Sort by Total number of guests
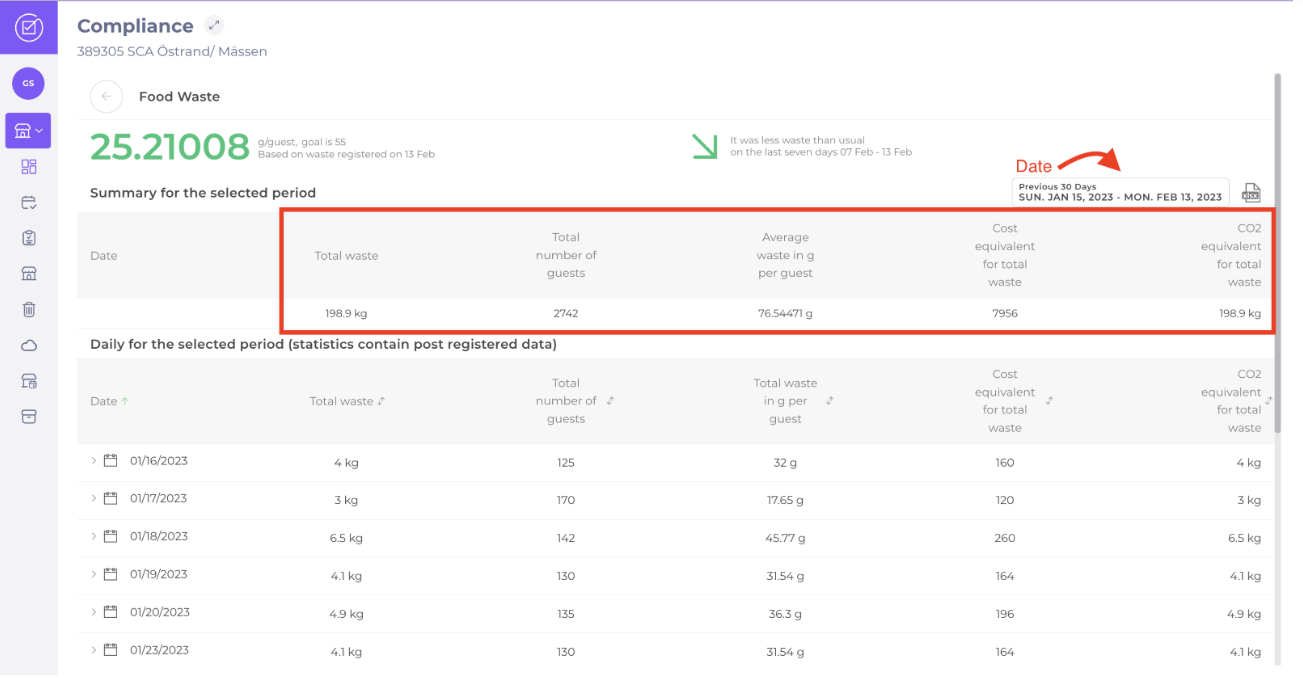The height and width of the screenshot is (678, 1303). 610,401
